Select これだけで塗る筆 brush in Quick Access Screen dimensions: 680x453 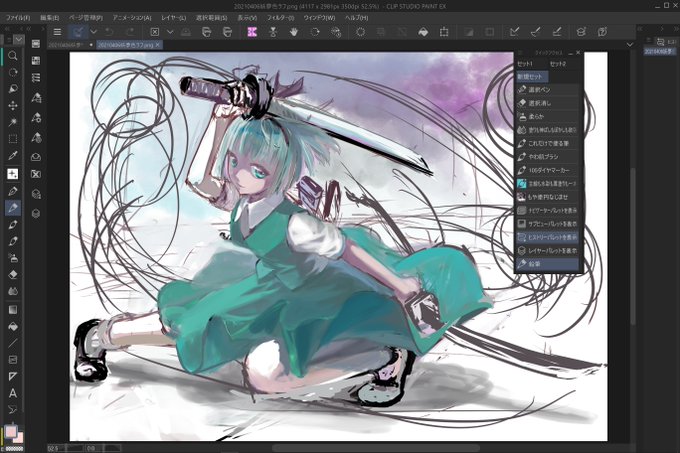[548, 143]
